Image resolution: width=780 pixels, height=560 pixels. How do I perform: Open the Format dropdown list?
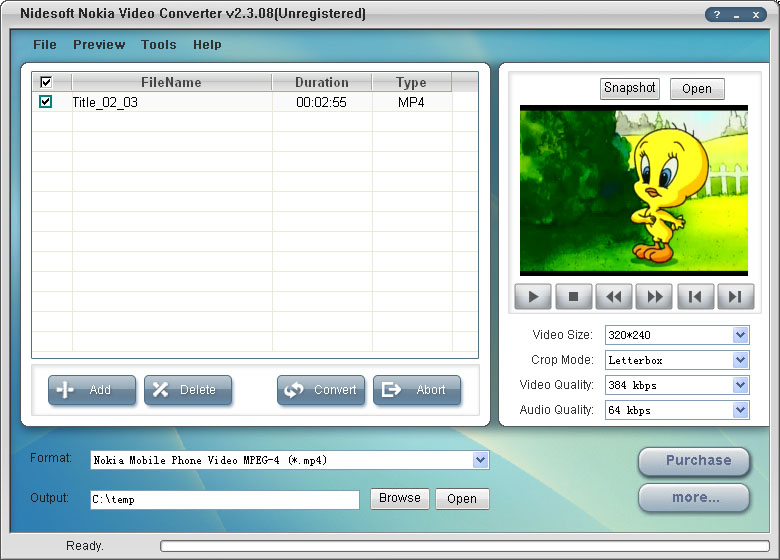480,460
